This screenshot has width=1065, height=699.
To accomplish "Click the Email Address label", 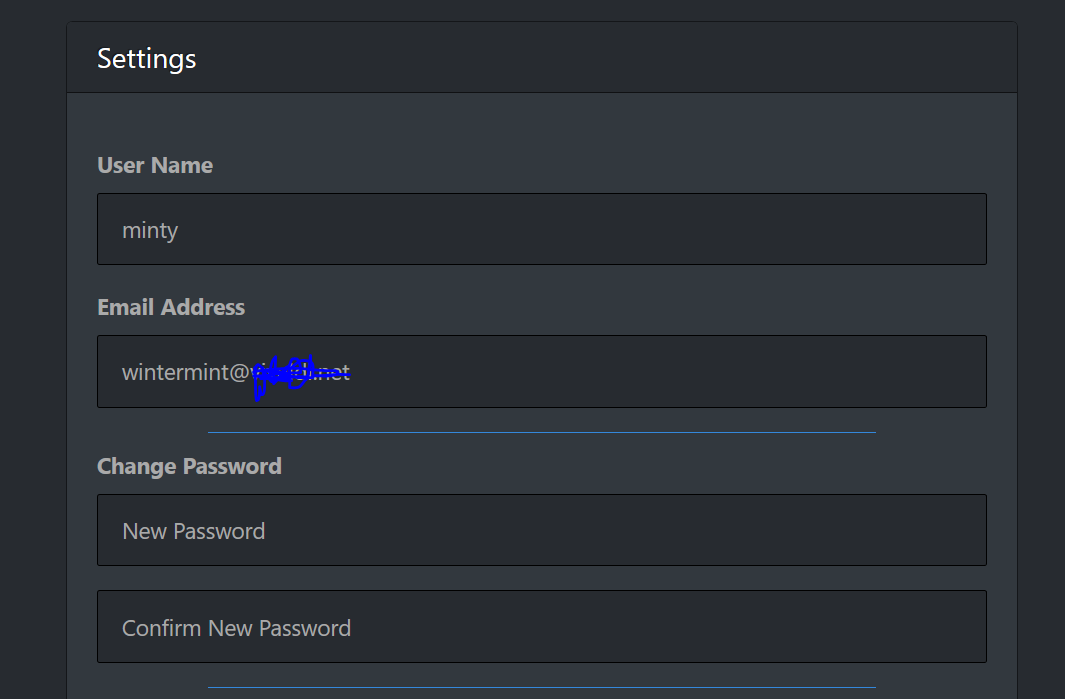I will 171,307.
